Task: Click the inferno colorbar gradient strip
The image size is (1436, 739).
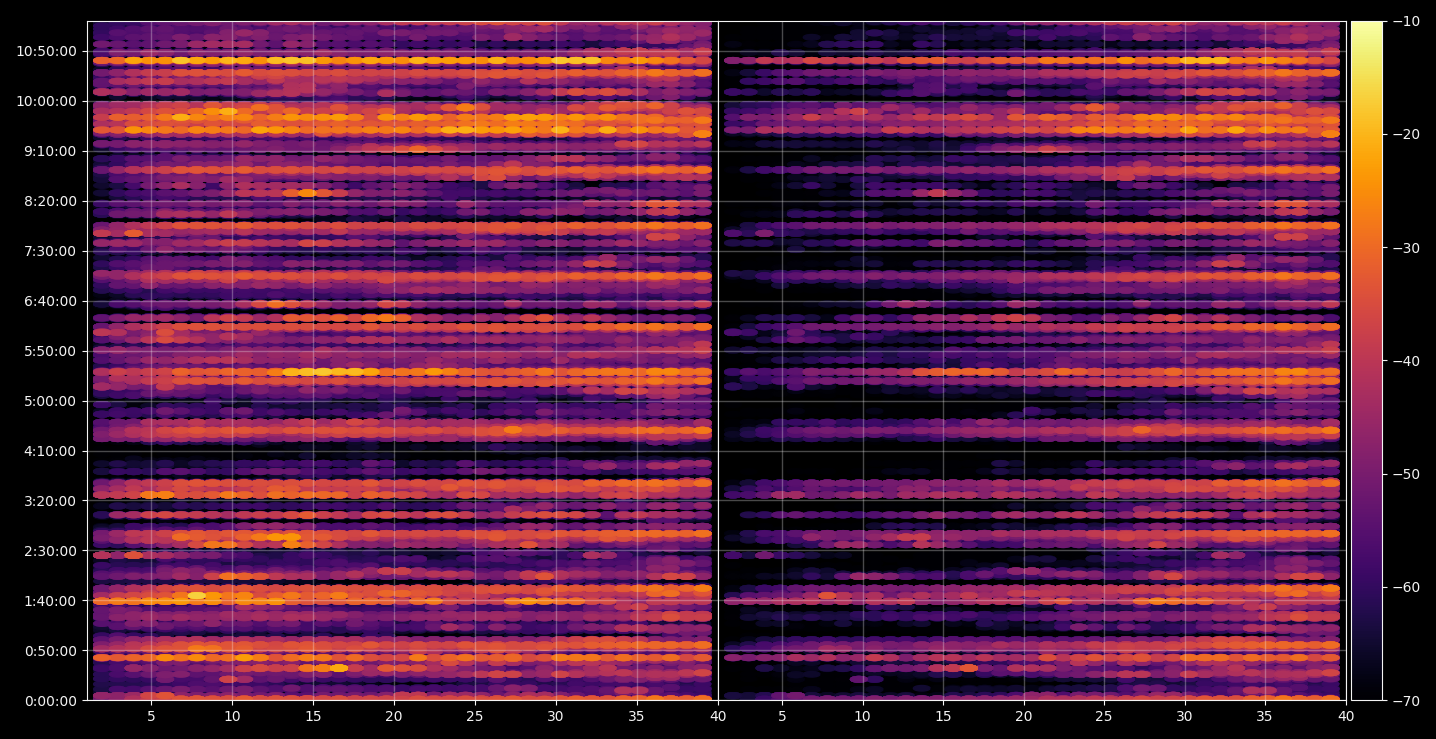Action: [1367, 361]
